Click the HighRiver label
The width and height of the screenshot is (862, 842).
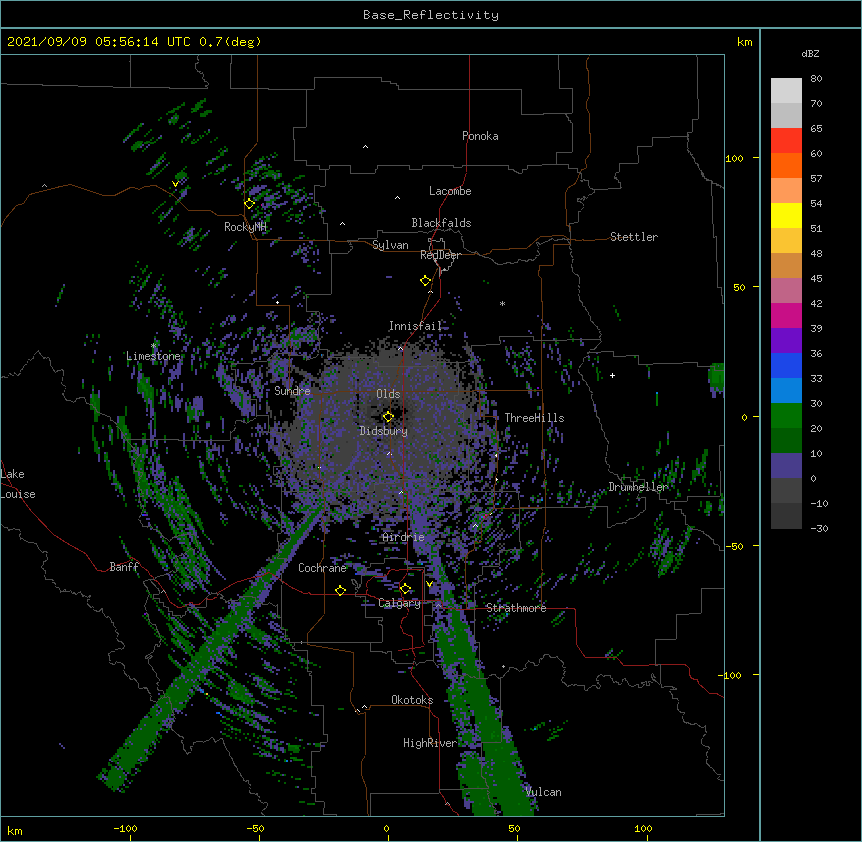point(430,743)
